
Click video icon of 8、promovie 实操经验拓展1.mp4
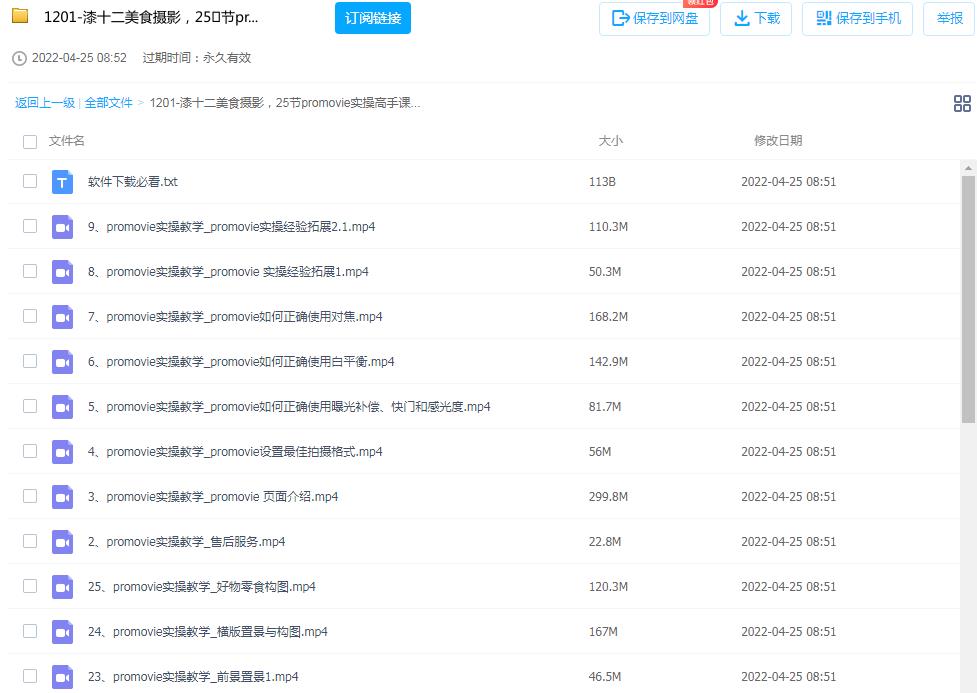62,272
